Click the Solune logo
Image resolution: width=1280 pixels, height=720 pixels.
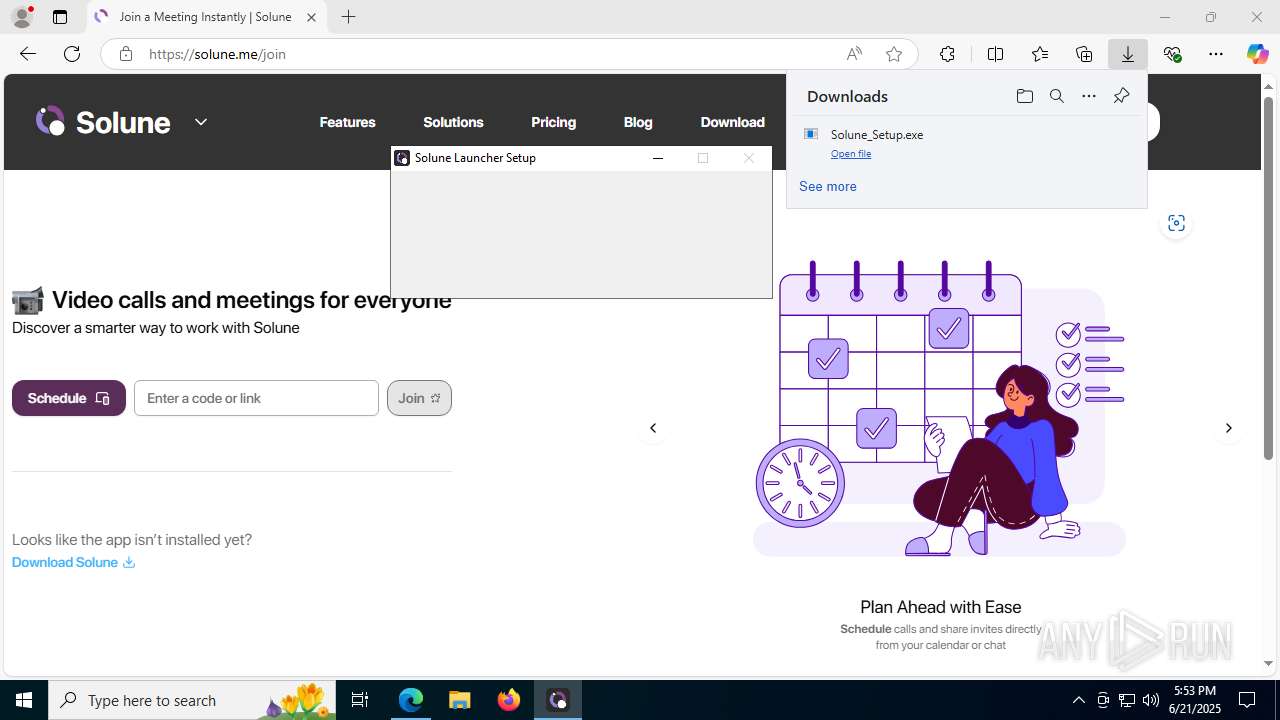tap(103, 122)
